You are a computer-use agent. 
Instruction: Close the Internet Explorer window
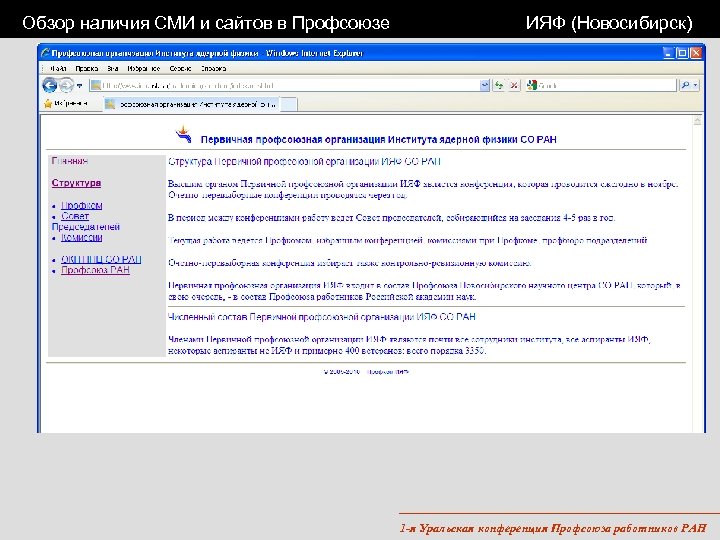[x=696, y=53]
